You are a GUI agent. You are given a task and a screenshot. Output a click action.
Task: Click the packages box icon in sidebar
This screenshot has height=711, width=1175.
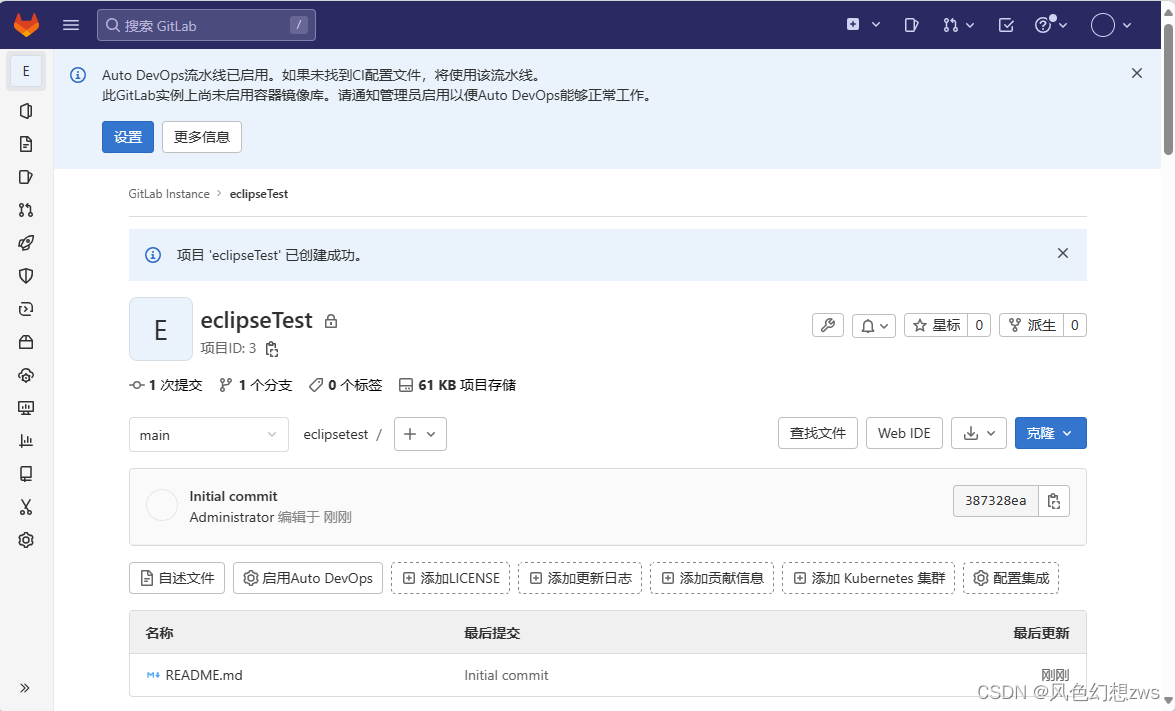pyautogui.click(x=26, y=342)
